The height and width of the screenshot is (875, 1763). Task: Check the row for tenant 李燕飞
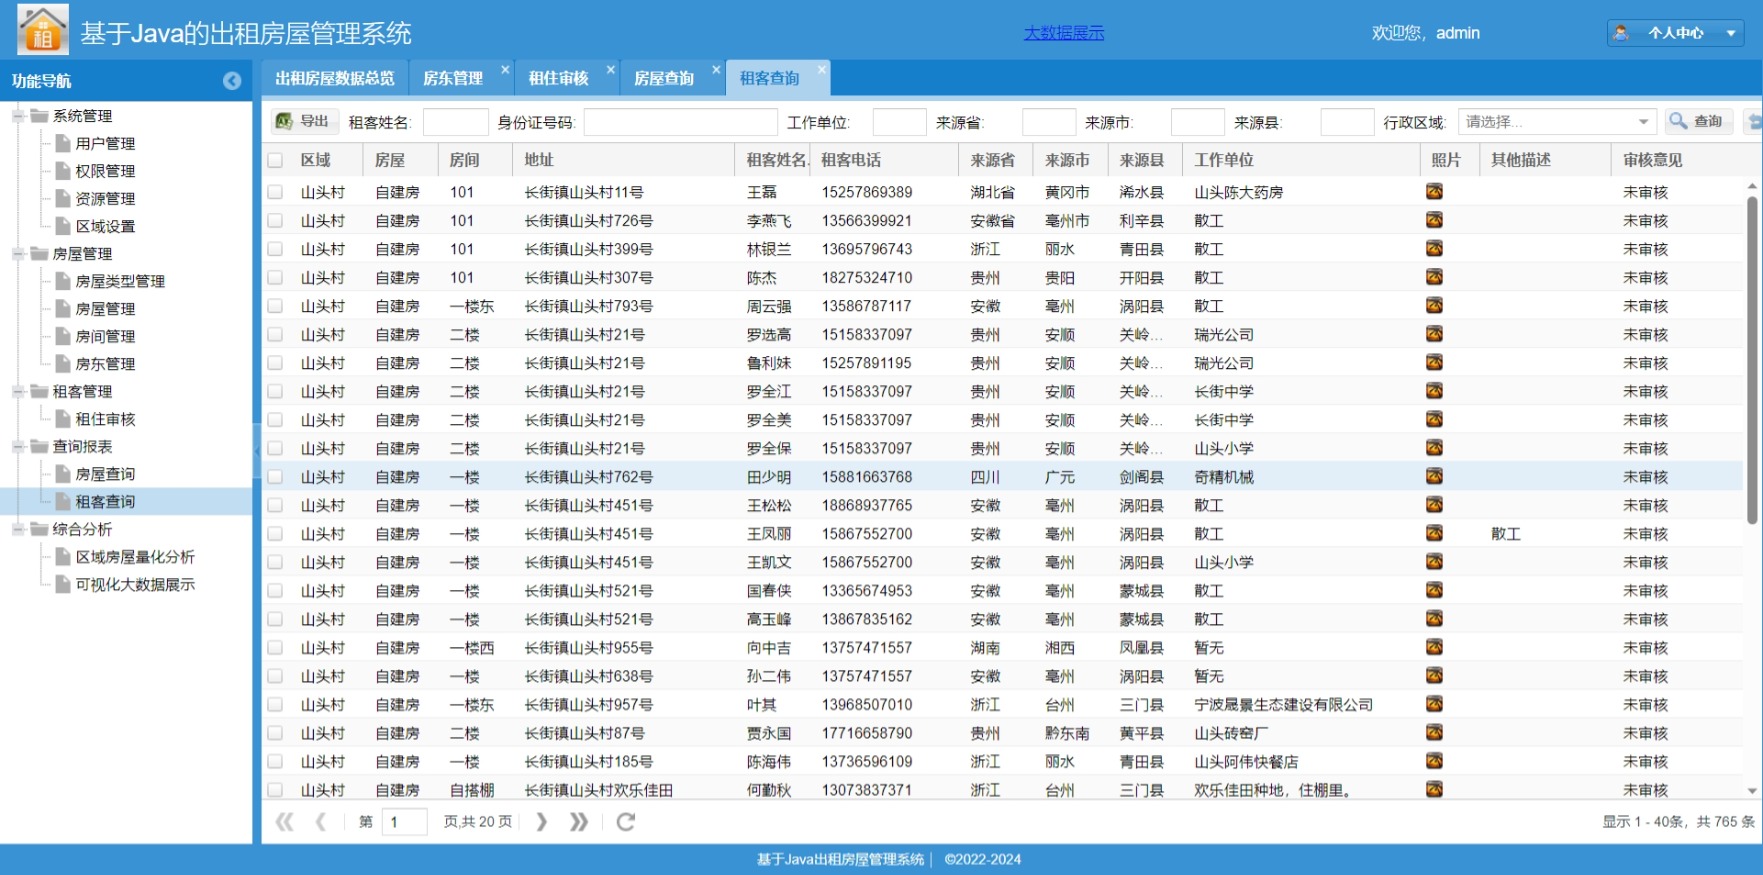click(275, 220)
